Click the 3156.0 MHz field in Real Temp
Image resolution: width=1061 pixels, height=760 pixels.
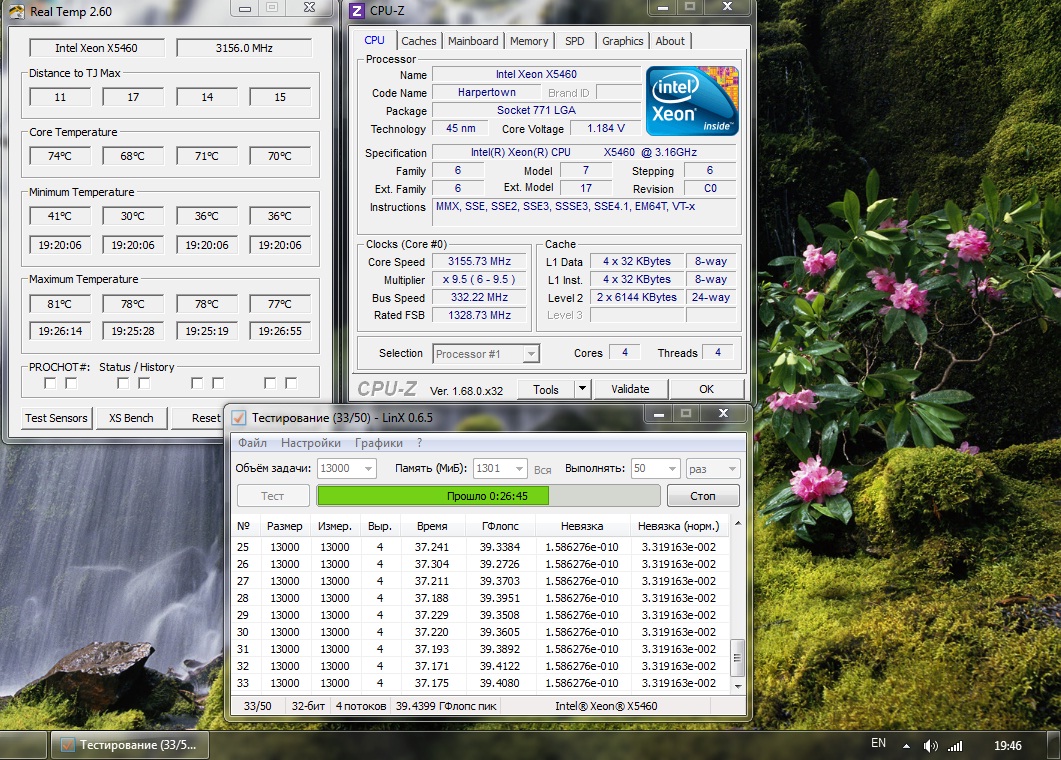coord(244,48)
